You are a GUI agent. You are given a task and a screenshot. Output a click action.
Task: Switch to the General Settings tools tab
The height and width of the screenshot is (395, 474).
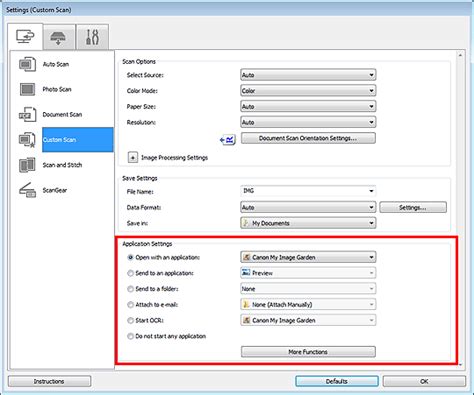coord(92,38)
